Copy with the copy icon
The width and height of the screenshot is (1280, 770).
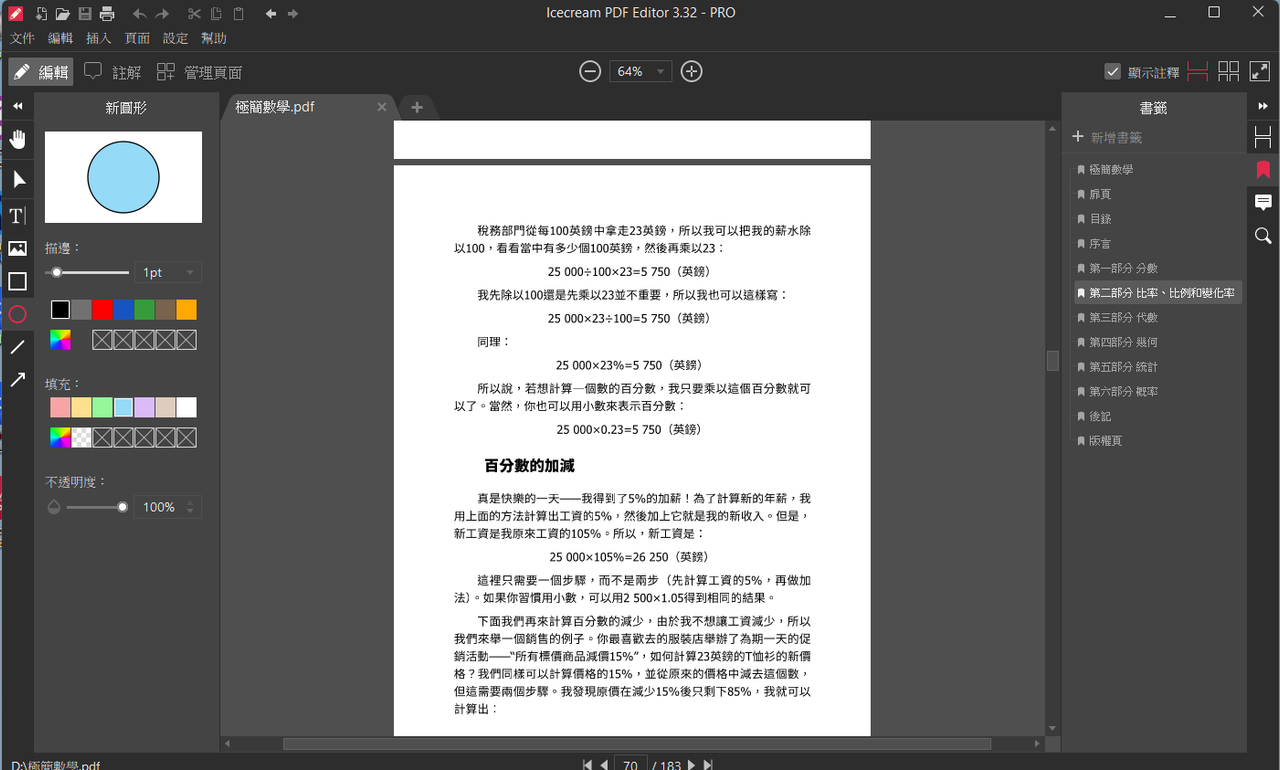click(216, 14)
